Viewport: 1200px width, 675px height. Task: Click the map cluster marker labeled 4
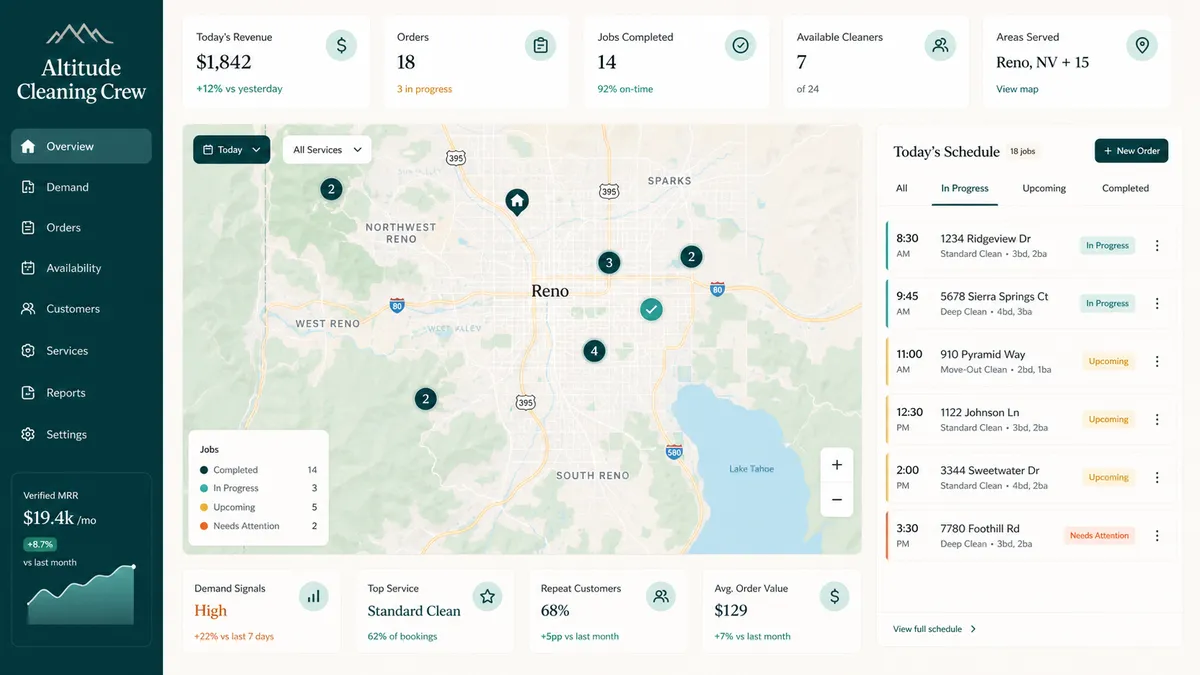click(x=594, y=351)
